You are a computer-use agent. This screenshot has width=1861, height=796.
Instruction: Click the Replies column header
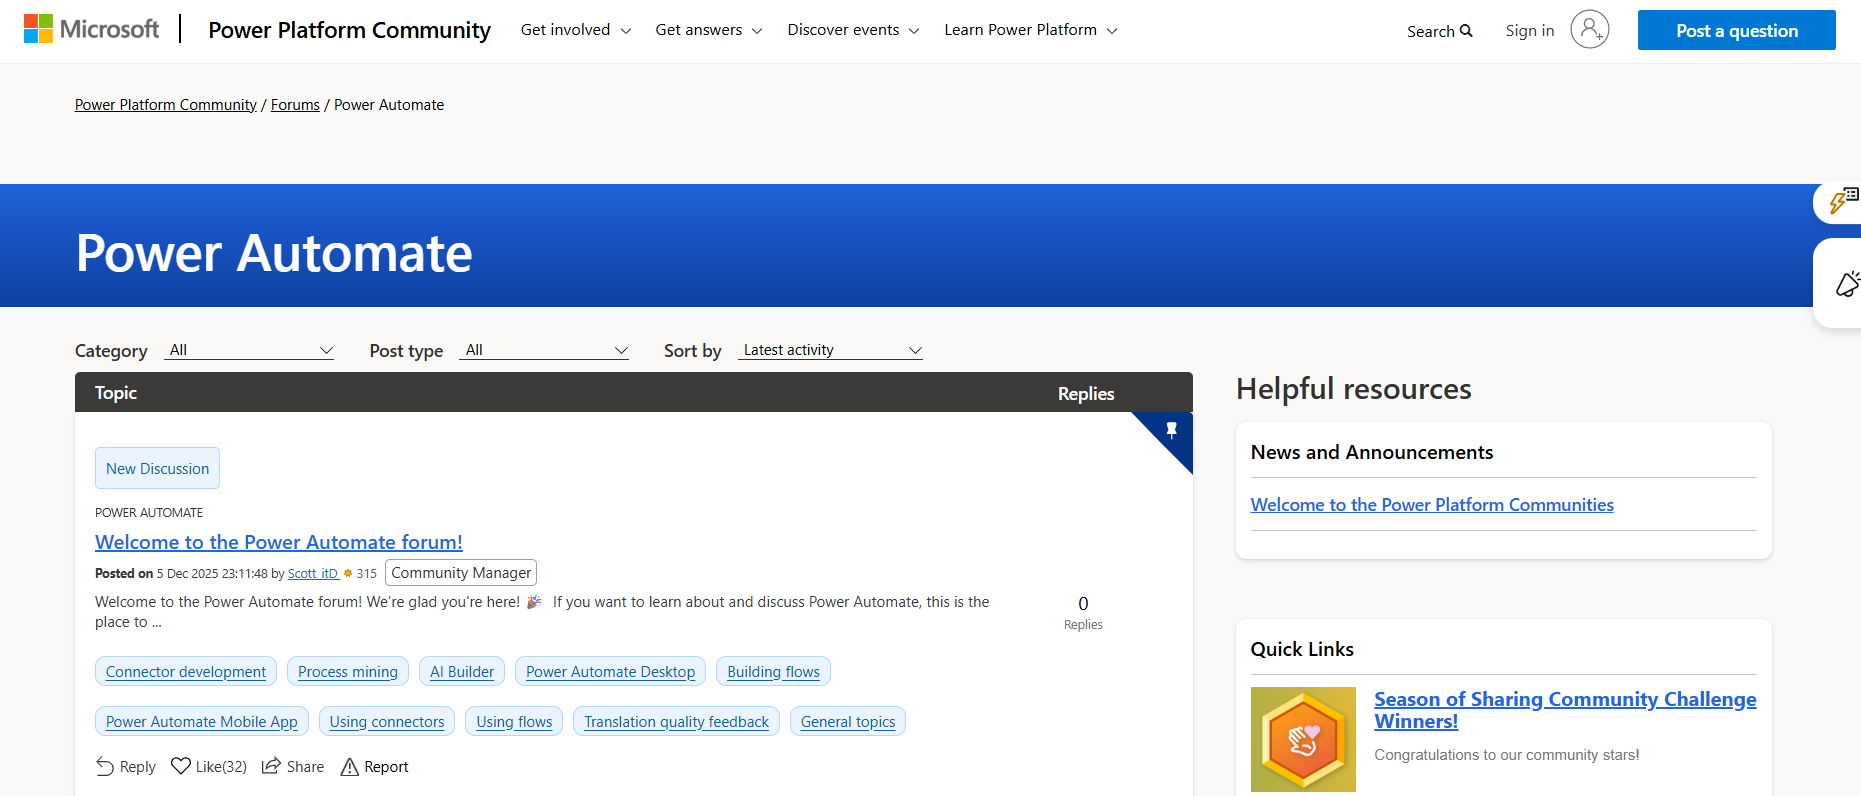(x=1086, y=394)
